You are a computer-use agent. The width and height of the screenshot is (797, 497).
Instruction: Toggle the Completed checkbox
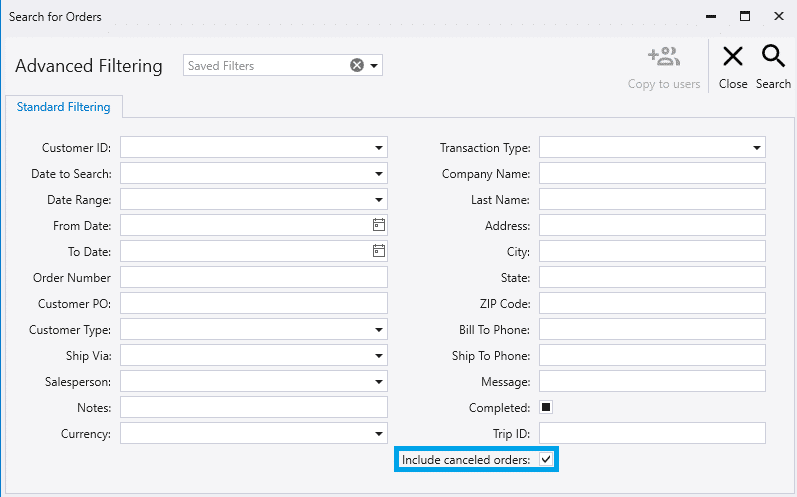tap(546, 407)
